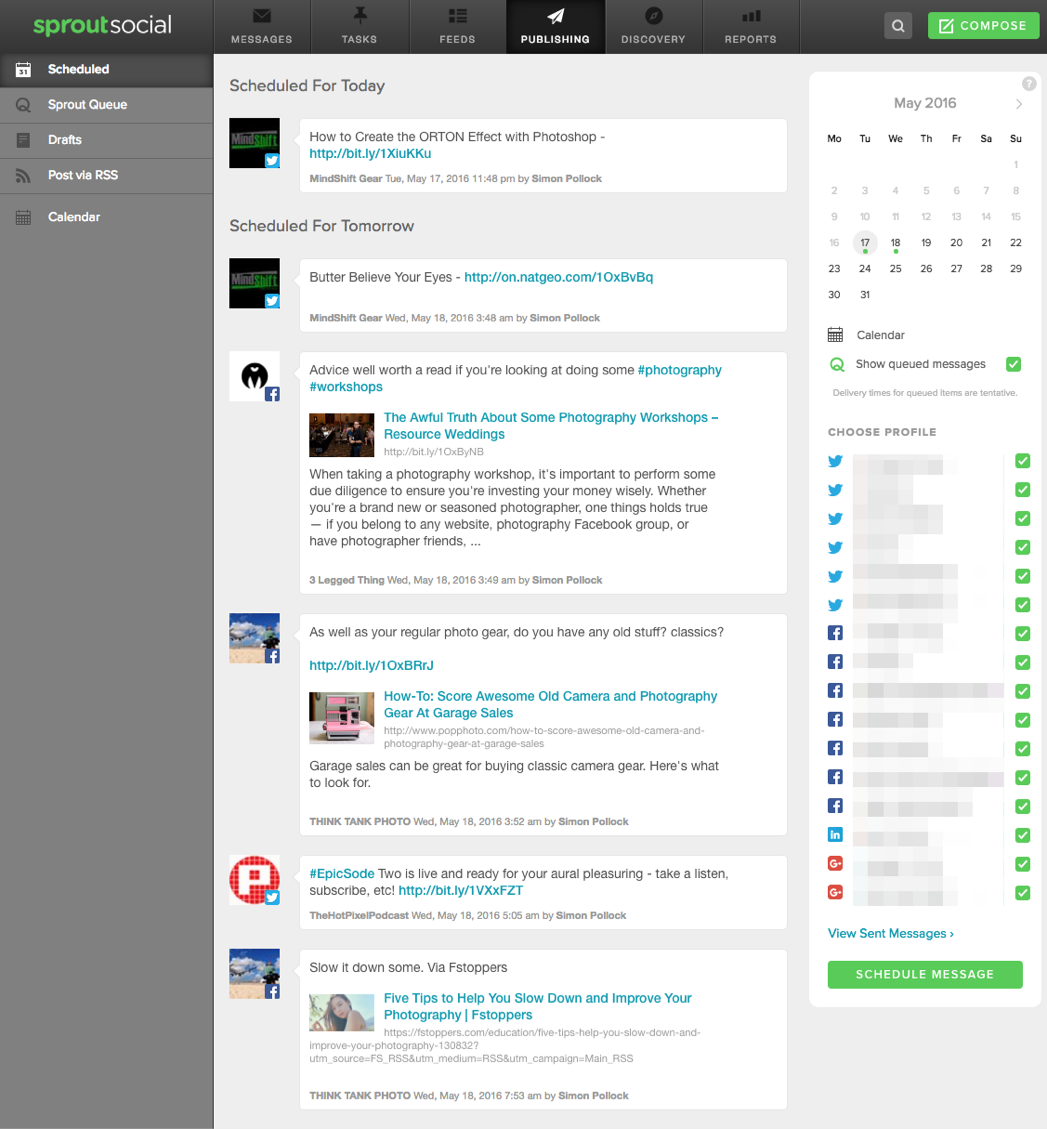Open Calendar in the left sidebar
Screen dimensions: 1047x1129
107,217
